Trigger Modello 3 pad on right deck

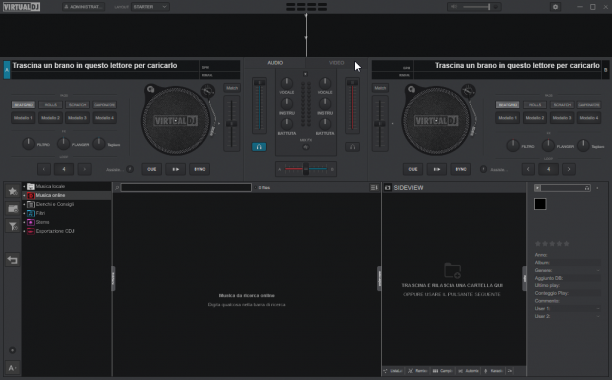pos(562,118)
